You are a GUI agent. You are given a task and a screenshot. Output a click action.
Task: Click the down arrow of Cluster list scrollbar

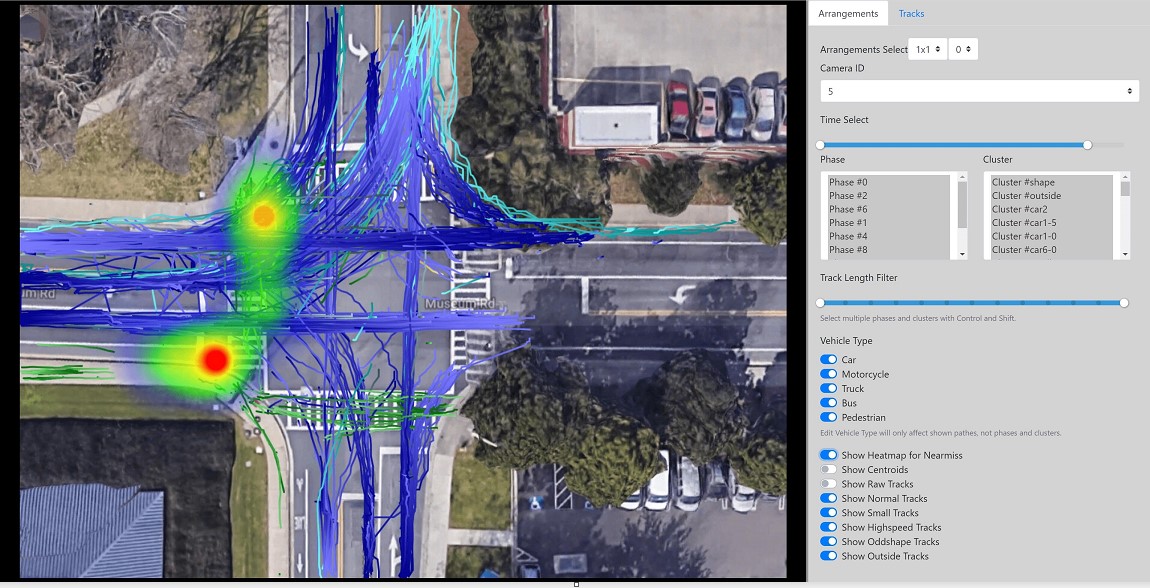tap(1125, 254)
